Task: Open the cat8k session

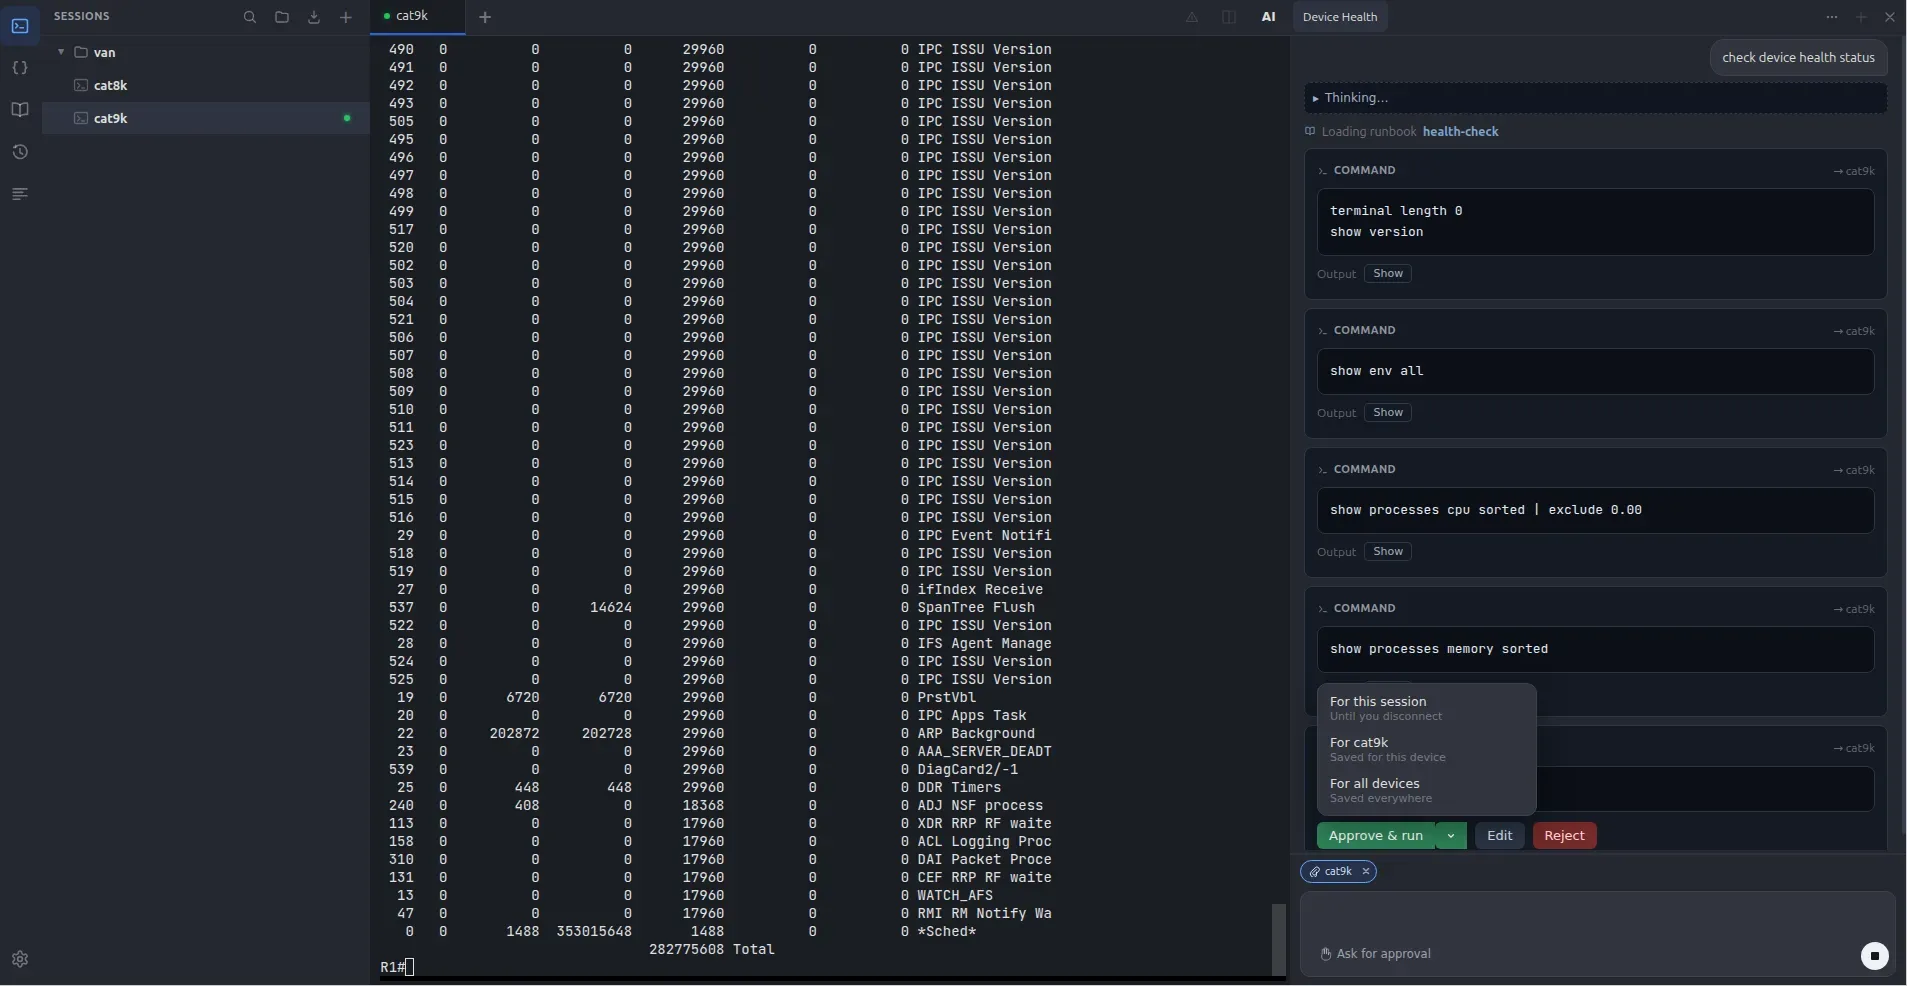Action: point(205,85)
